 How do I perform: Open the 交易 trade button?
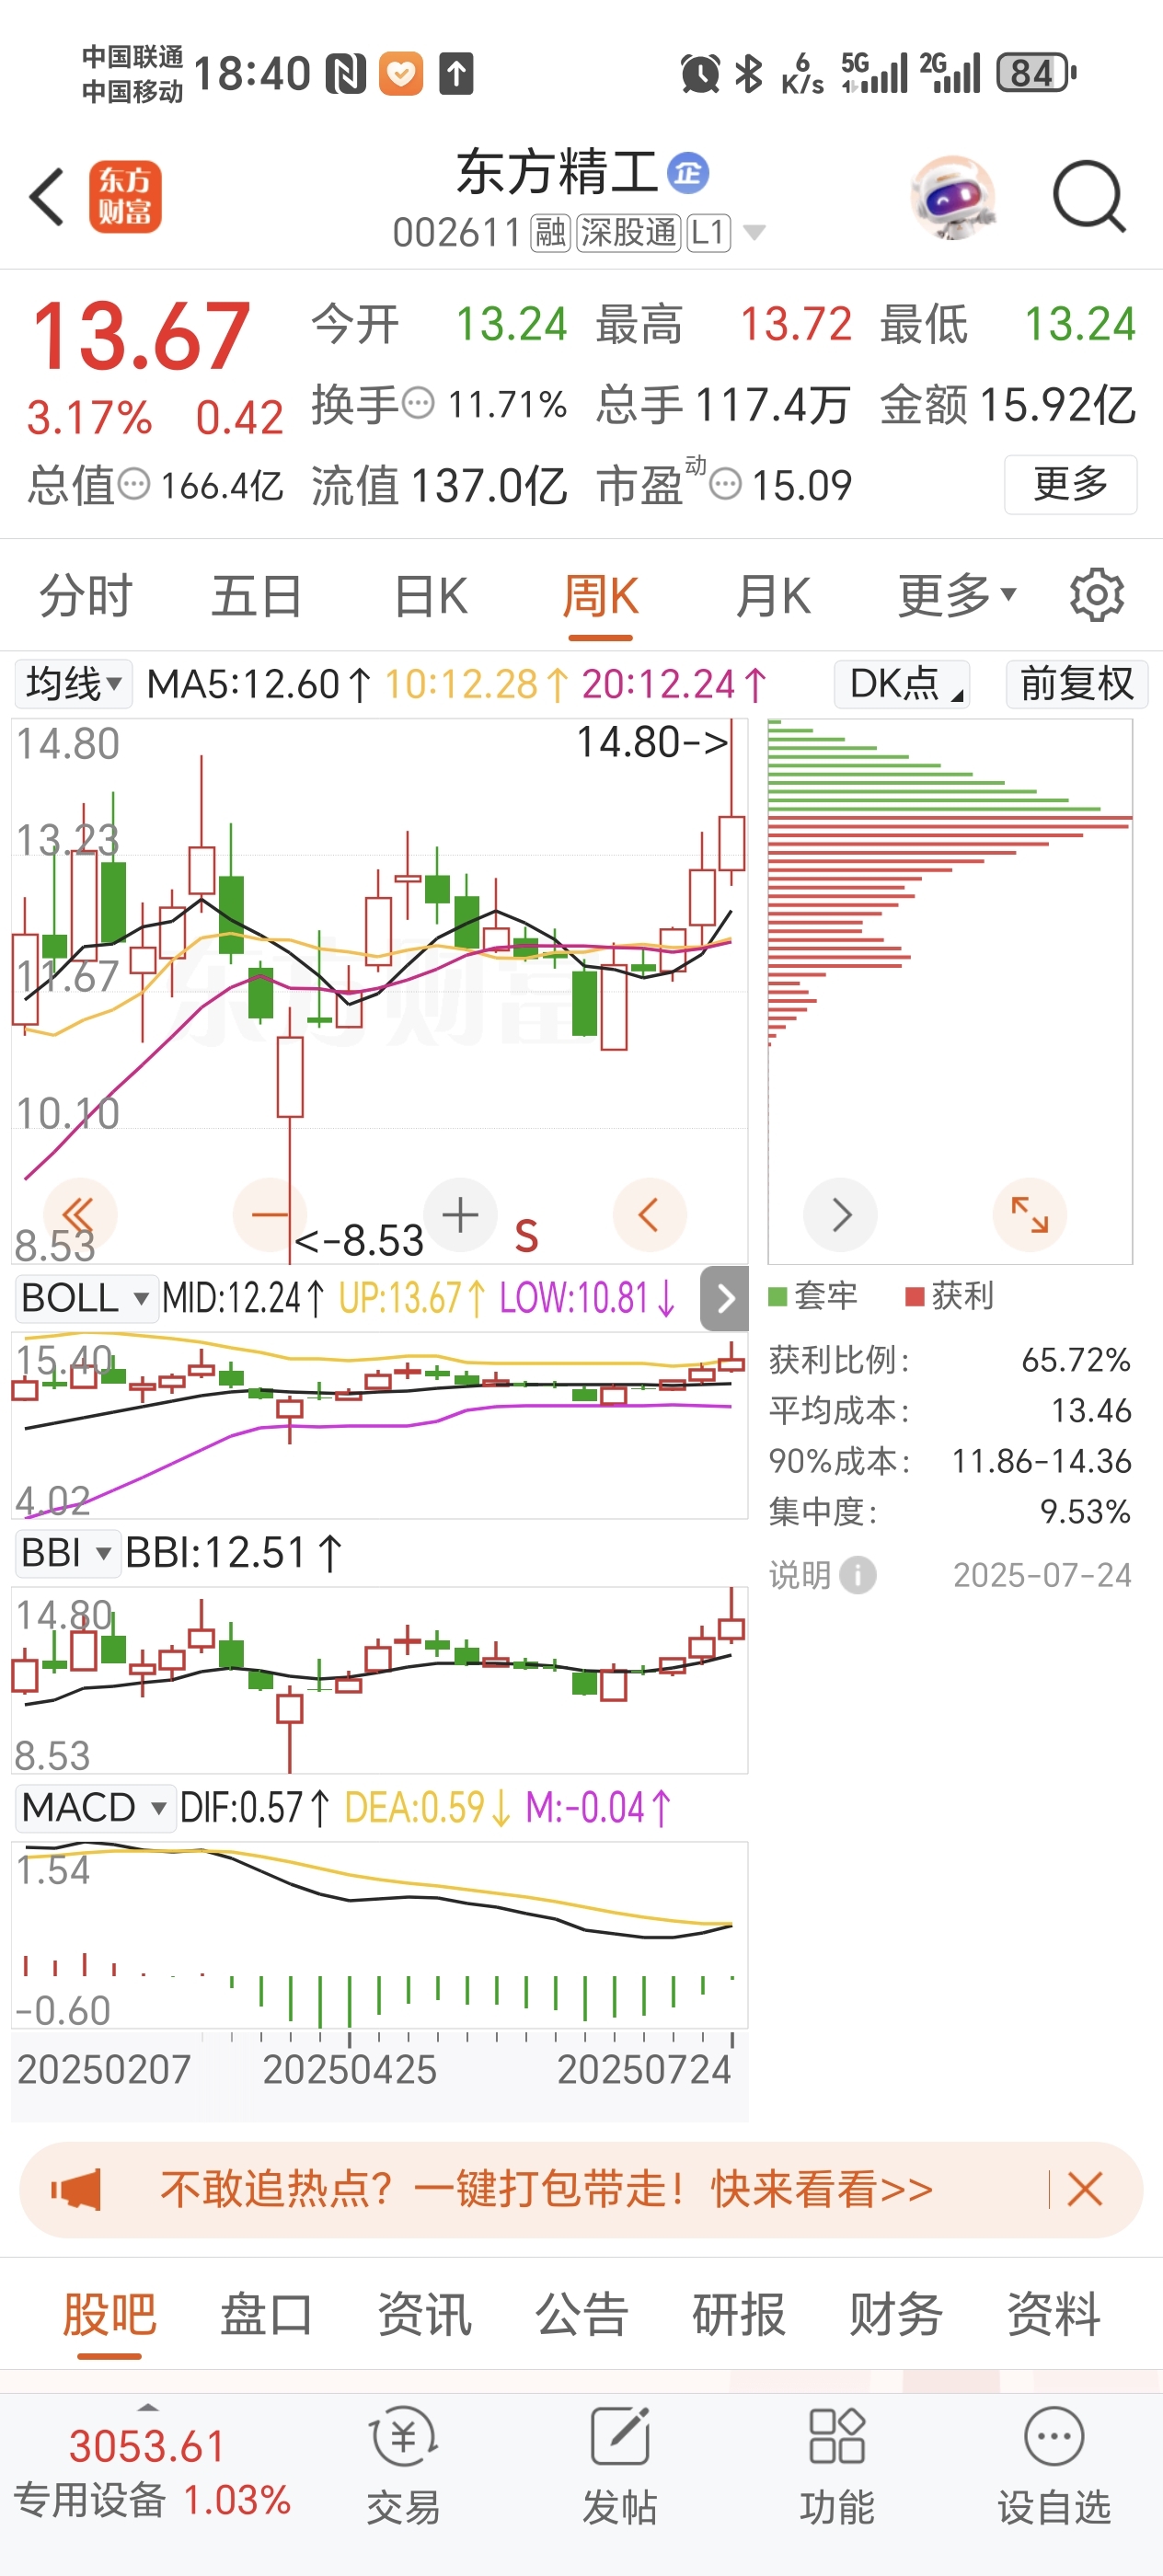click(403, 2467)
